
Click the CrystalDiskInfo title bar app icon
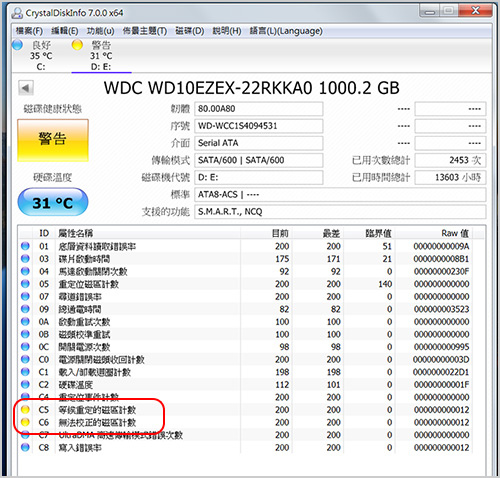point(17,13)
